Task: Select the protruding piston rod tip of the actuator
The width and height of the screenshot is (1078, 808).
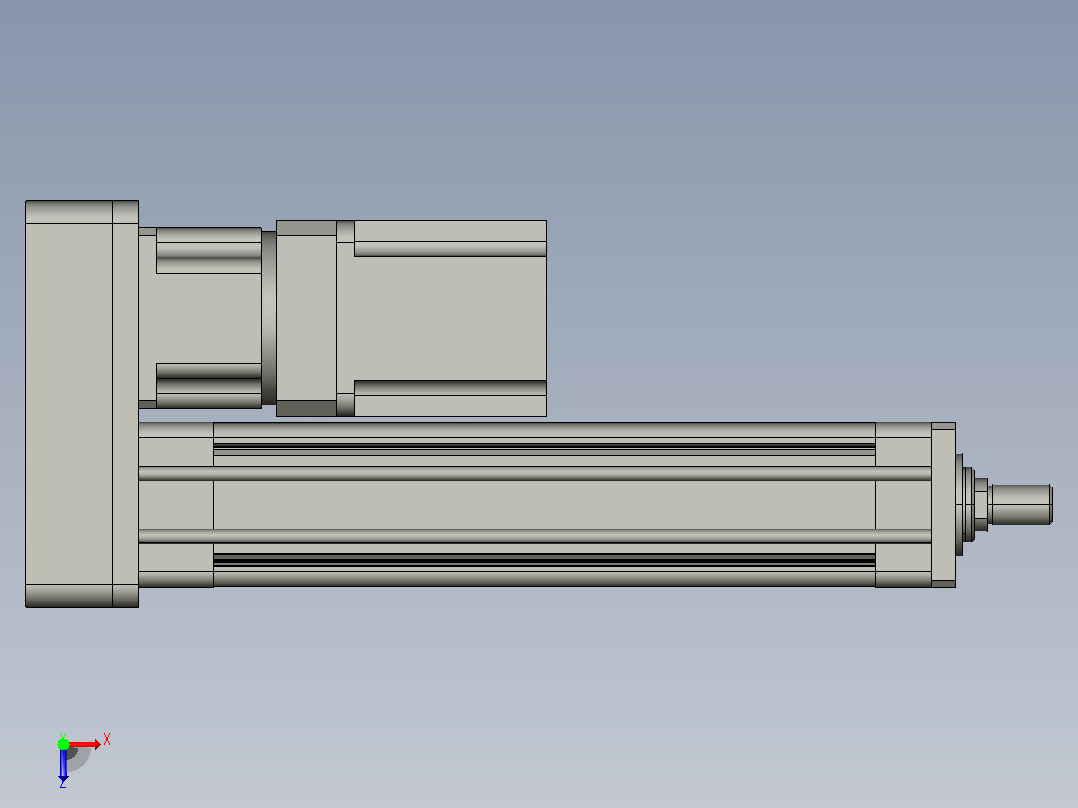Action: coord(1021,505)
